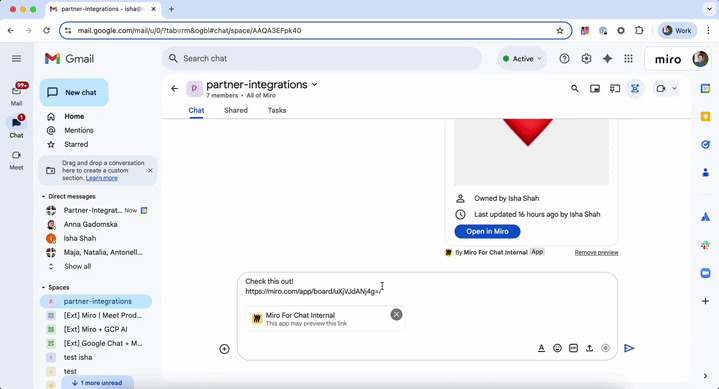Open the GIF picker icon
This screenshot has width=719, height=389.
point(573,348)
